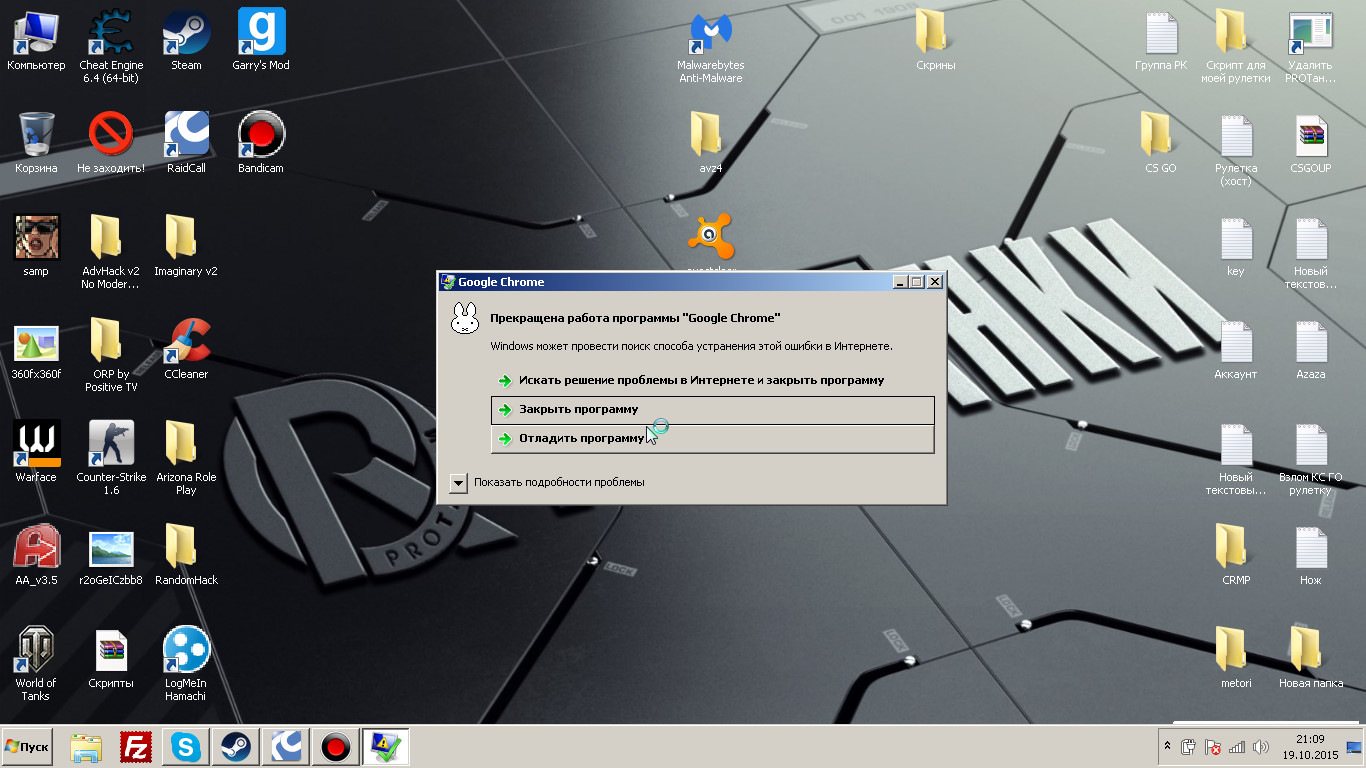The image size is (1366, 768).
Task: Select the RandomHack folder
Action: click(186, 555)
